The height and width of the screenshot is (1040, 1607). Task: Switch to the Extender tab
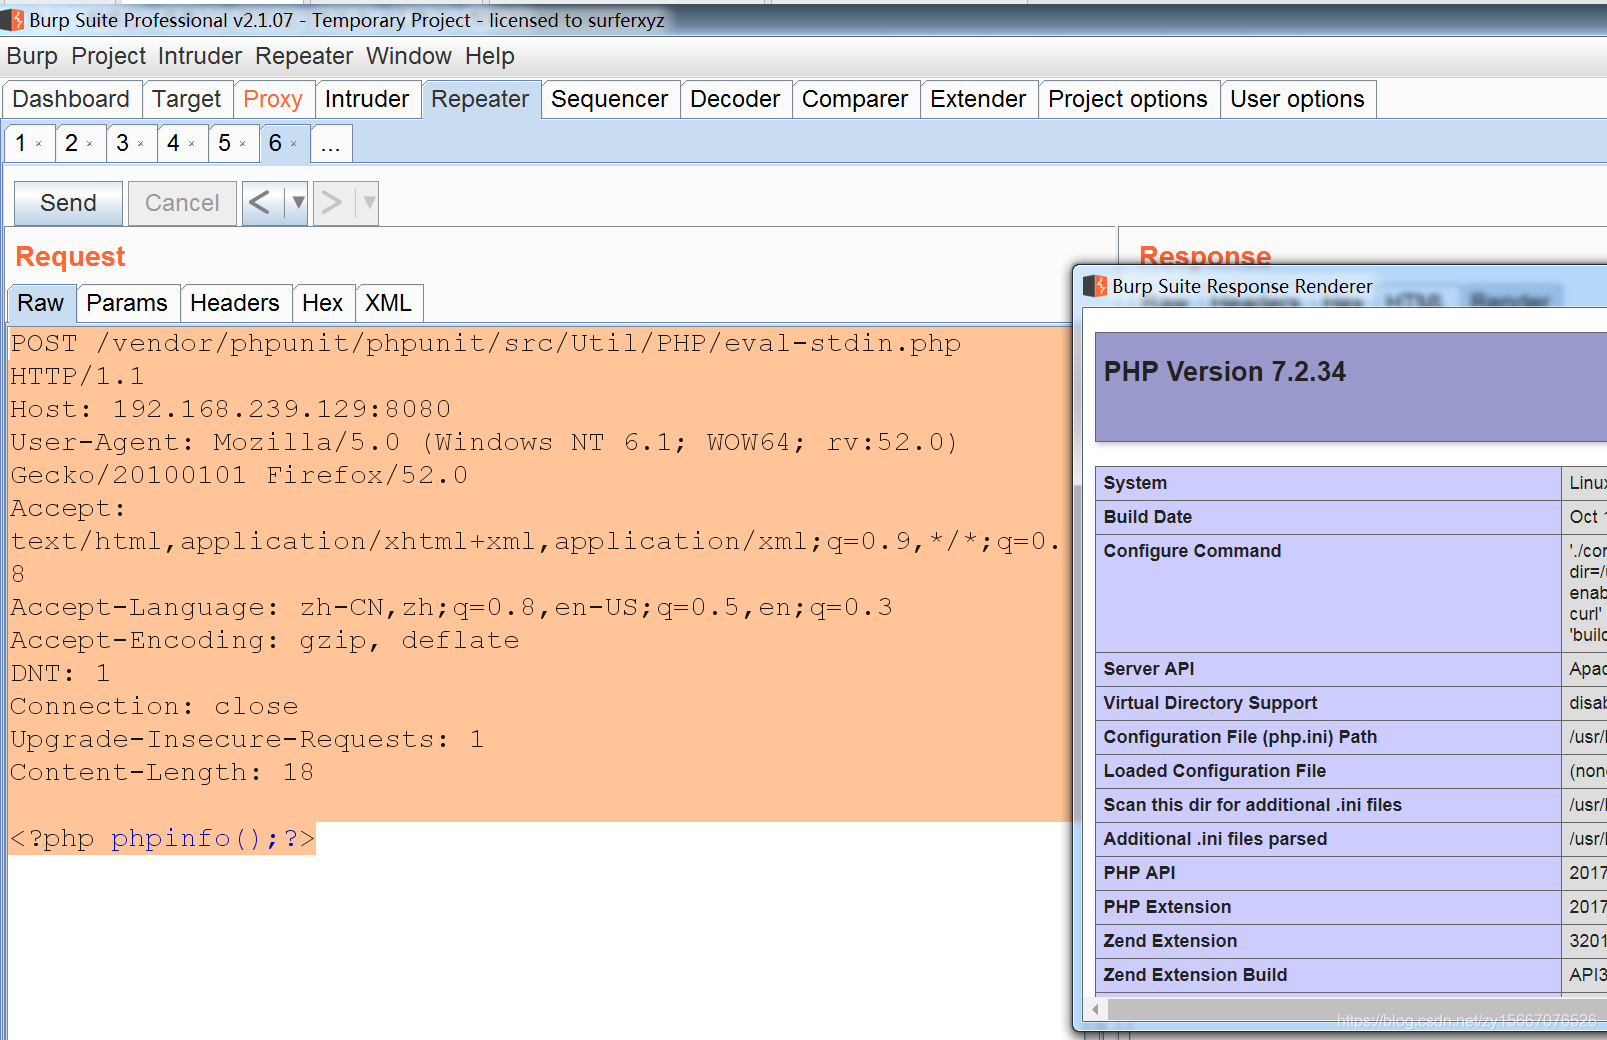click(978, 99)
